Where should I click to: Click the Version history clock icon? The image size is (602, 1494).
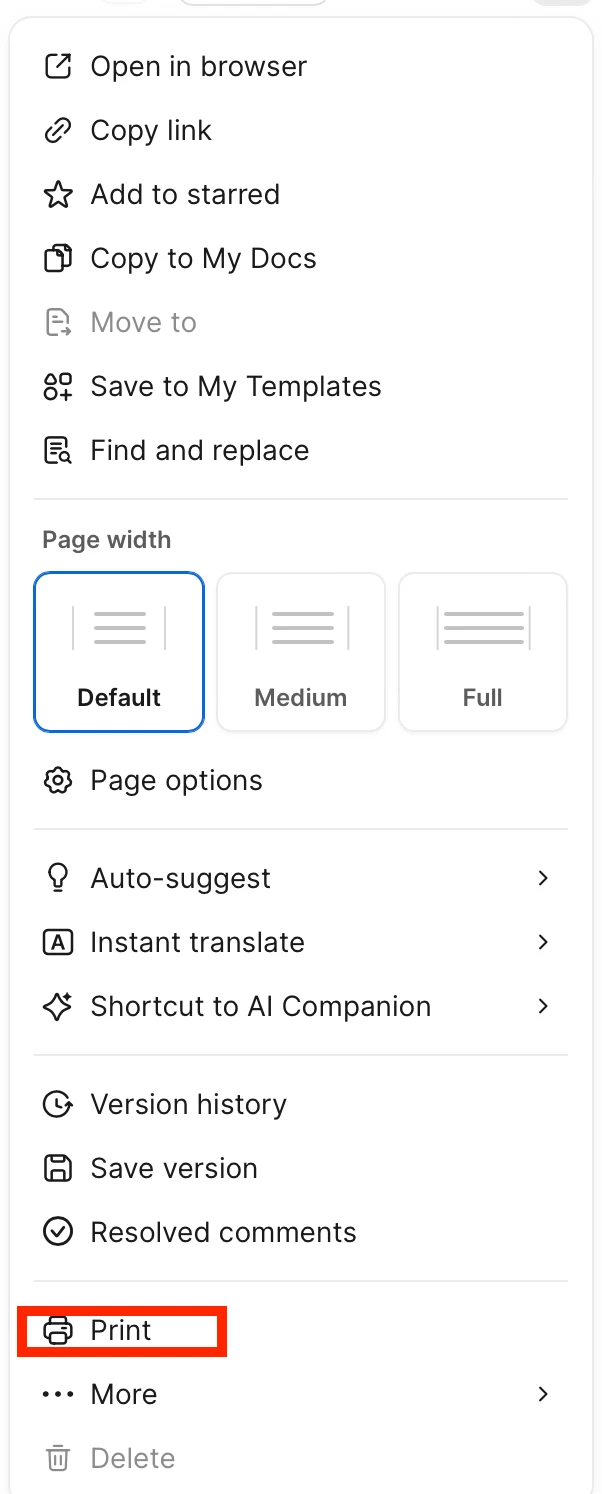tap(58, 1105)
